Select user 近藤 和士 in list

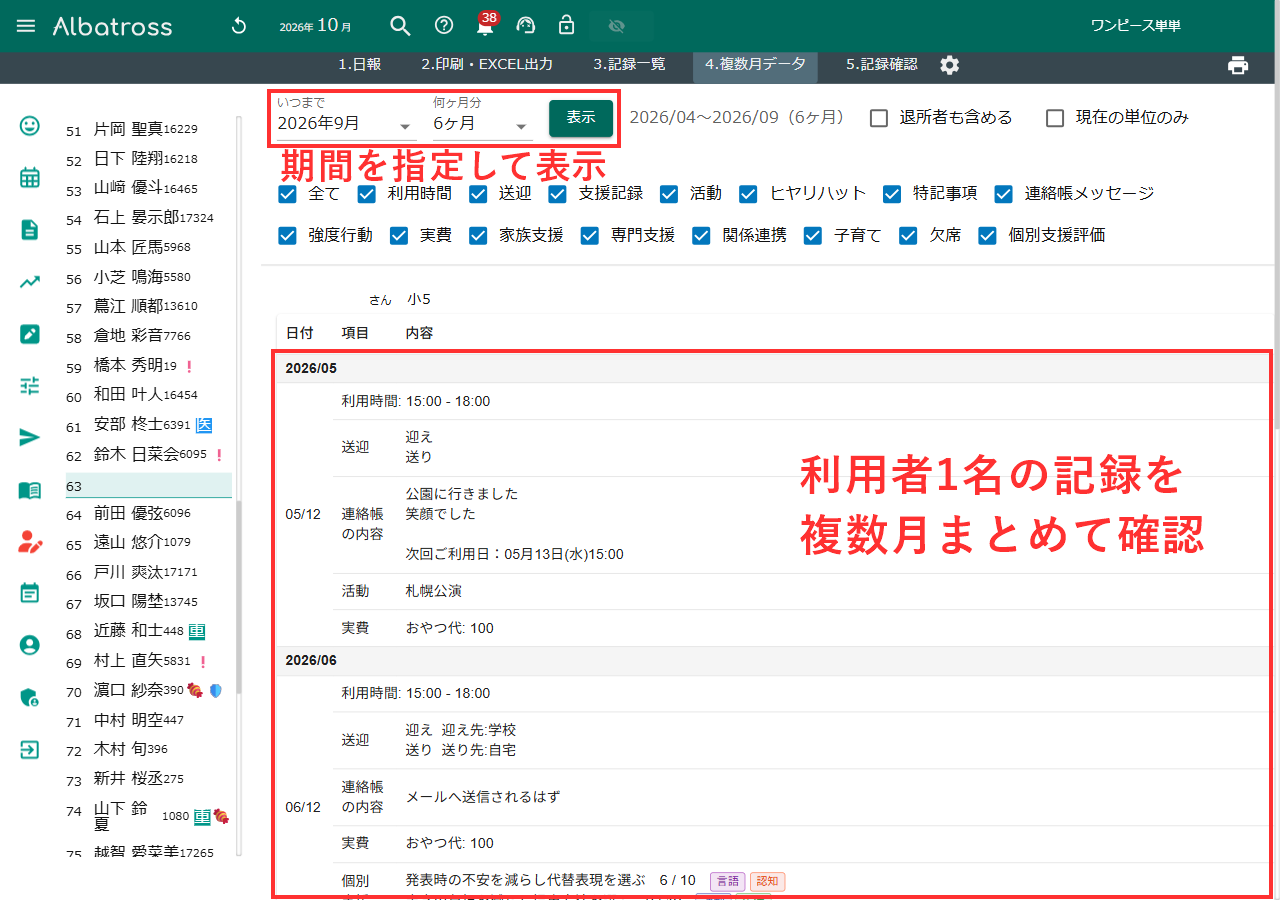tap(148, 632)
